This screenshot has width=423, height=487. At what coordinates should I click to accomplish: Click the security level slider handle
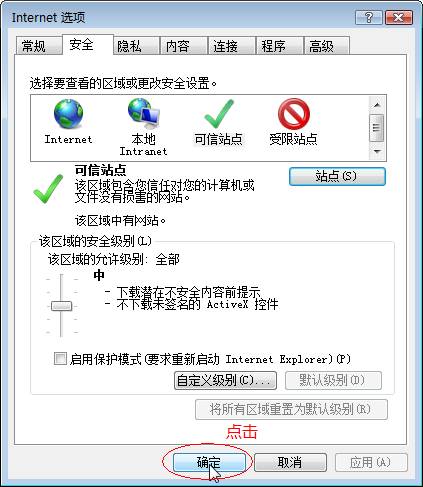coord(61,306)
